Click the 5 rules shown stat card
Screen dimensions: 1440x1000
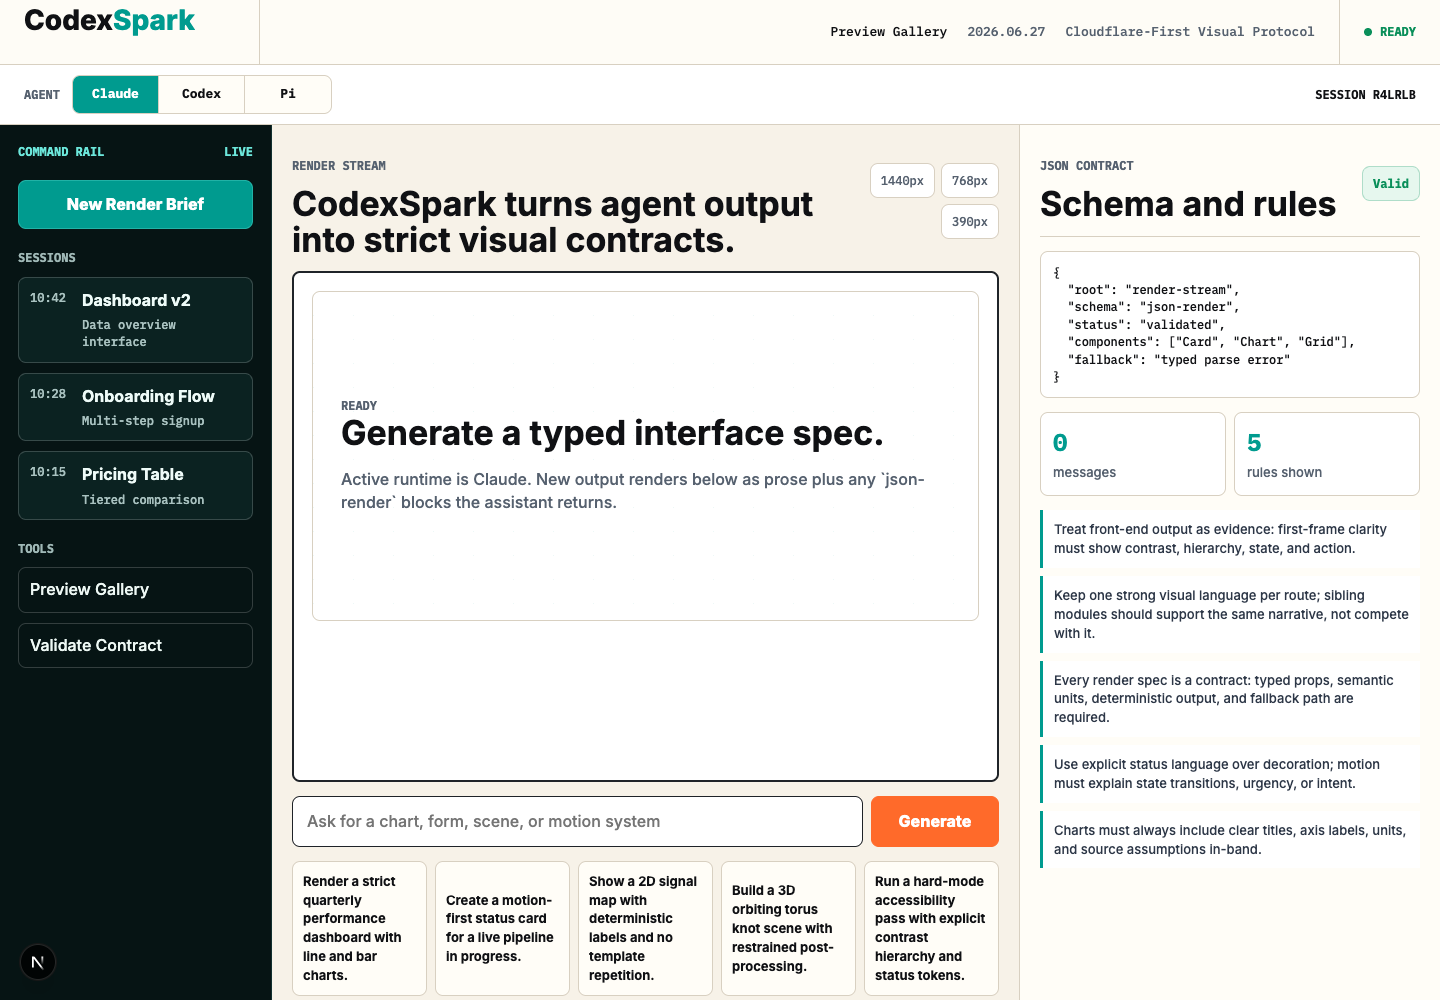pyautogui.click(x=1327, y=454)
